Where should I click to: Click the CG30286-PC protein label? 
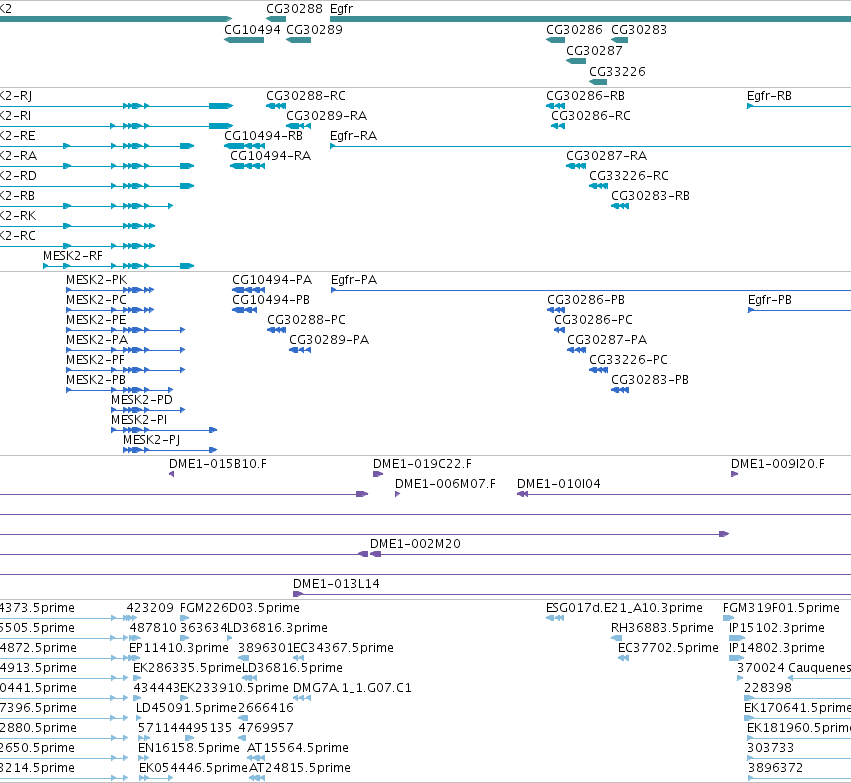pos(593,320)
